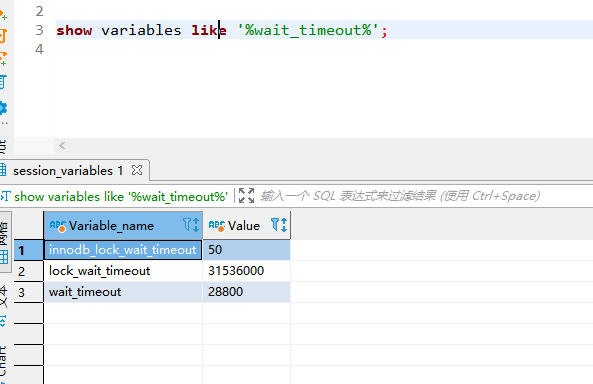The width and height of the screenshot is (593, 384).
Task: Click the ABC type icon of Value
Action: (217, 225)
